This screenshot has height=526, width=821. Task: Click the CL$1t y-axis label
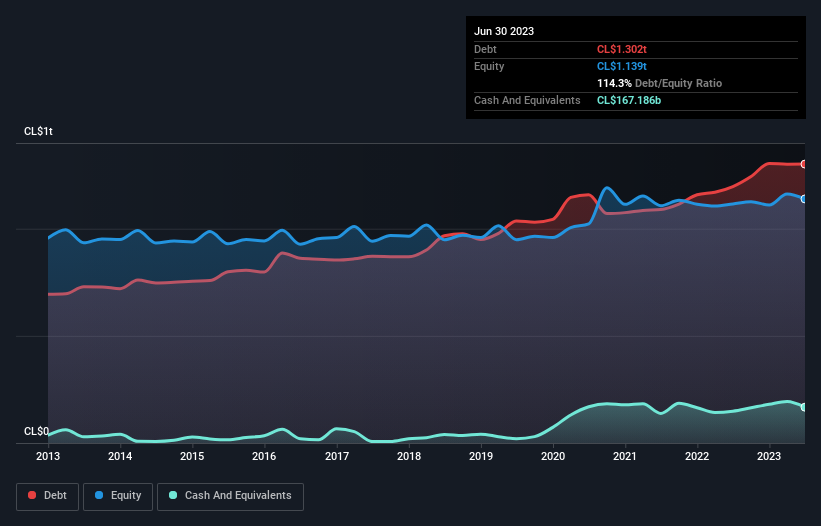[38, 131]
